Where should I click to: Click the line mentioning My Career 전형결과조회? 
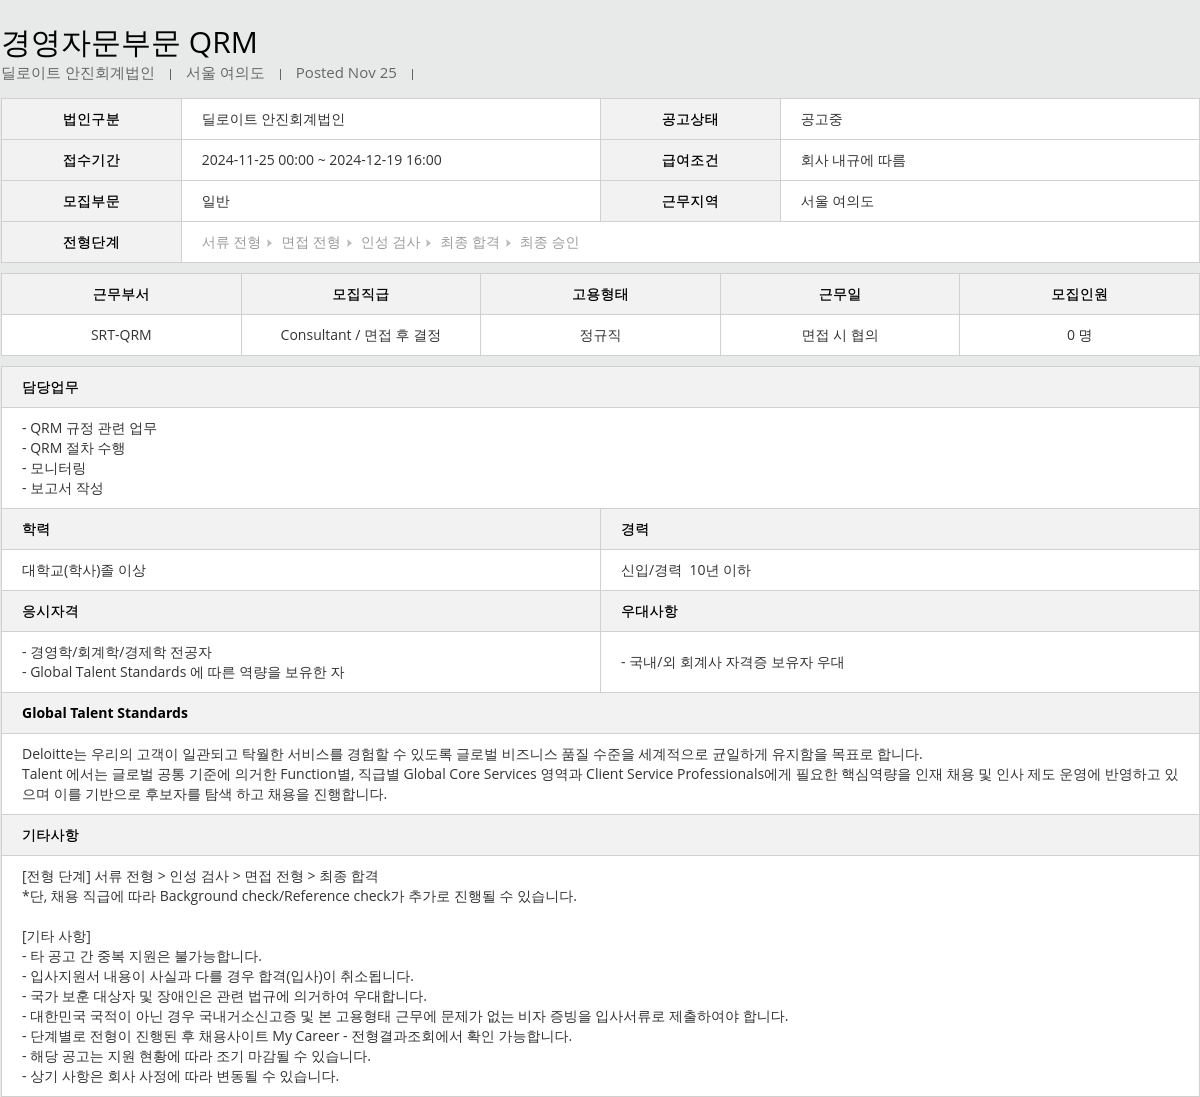click(x=297, y=1036)
